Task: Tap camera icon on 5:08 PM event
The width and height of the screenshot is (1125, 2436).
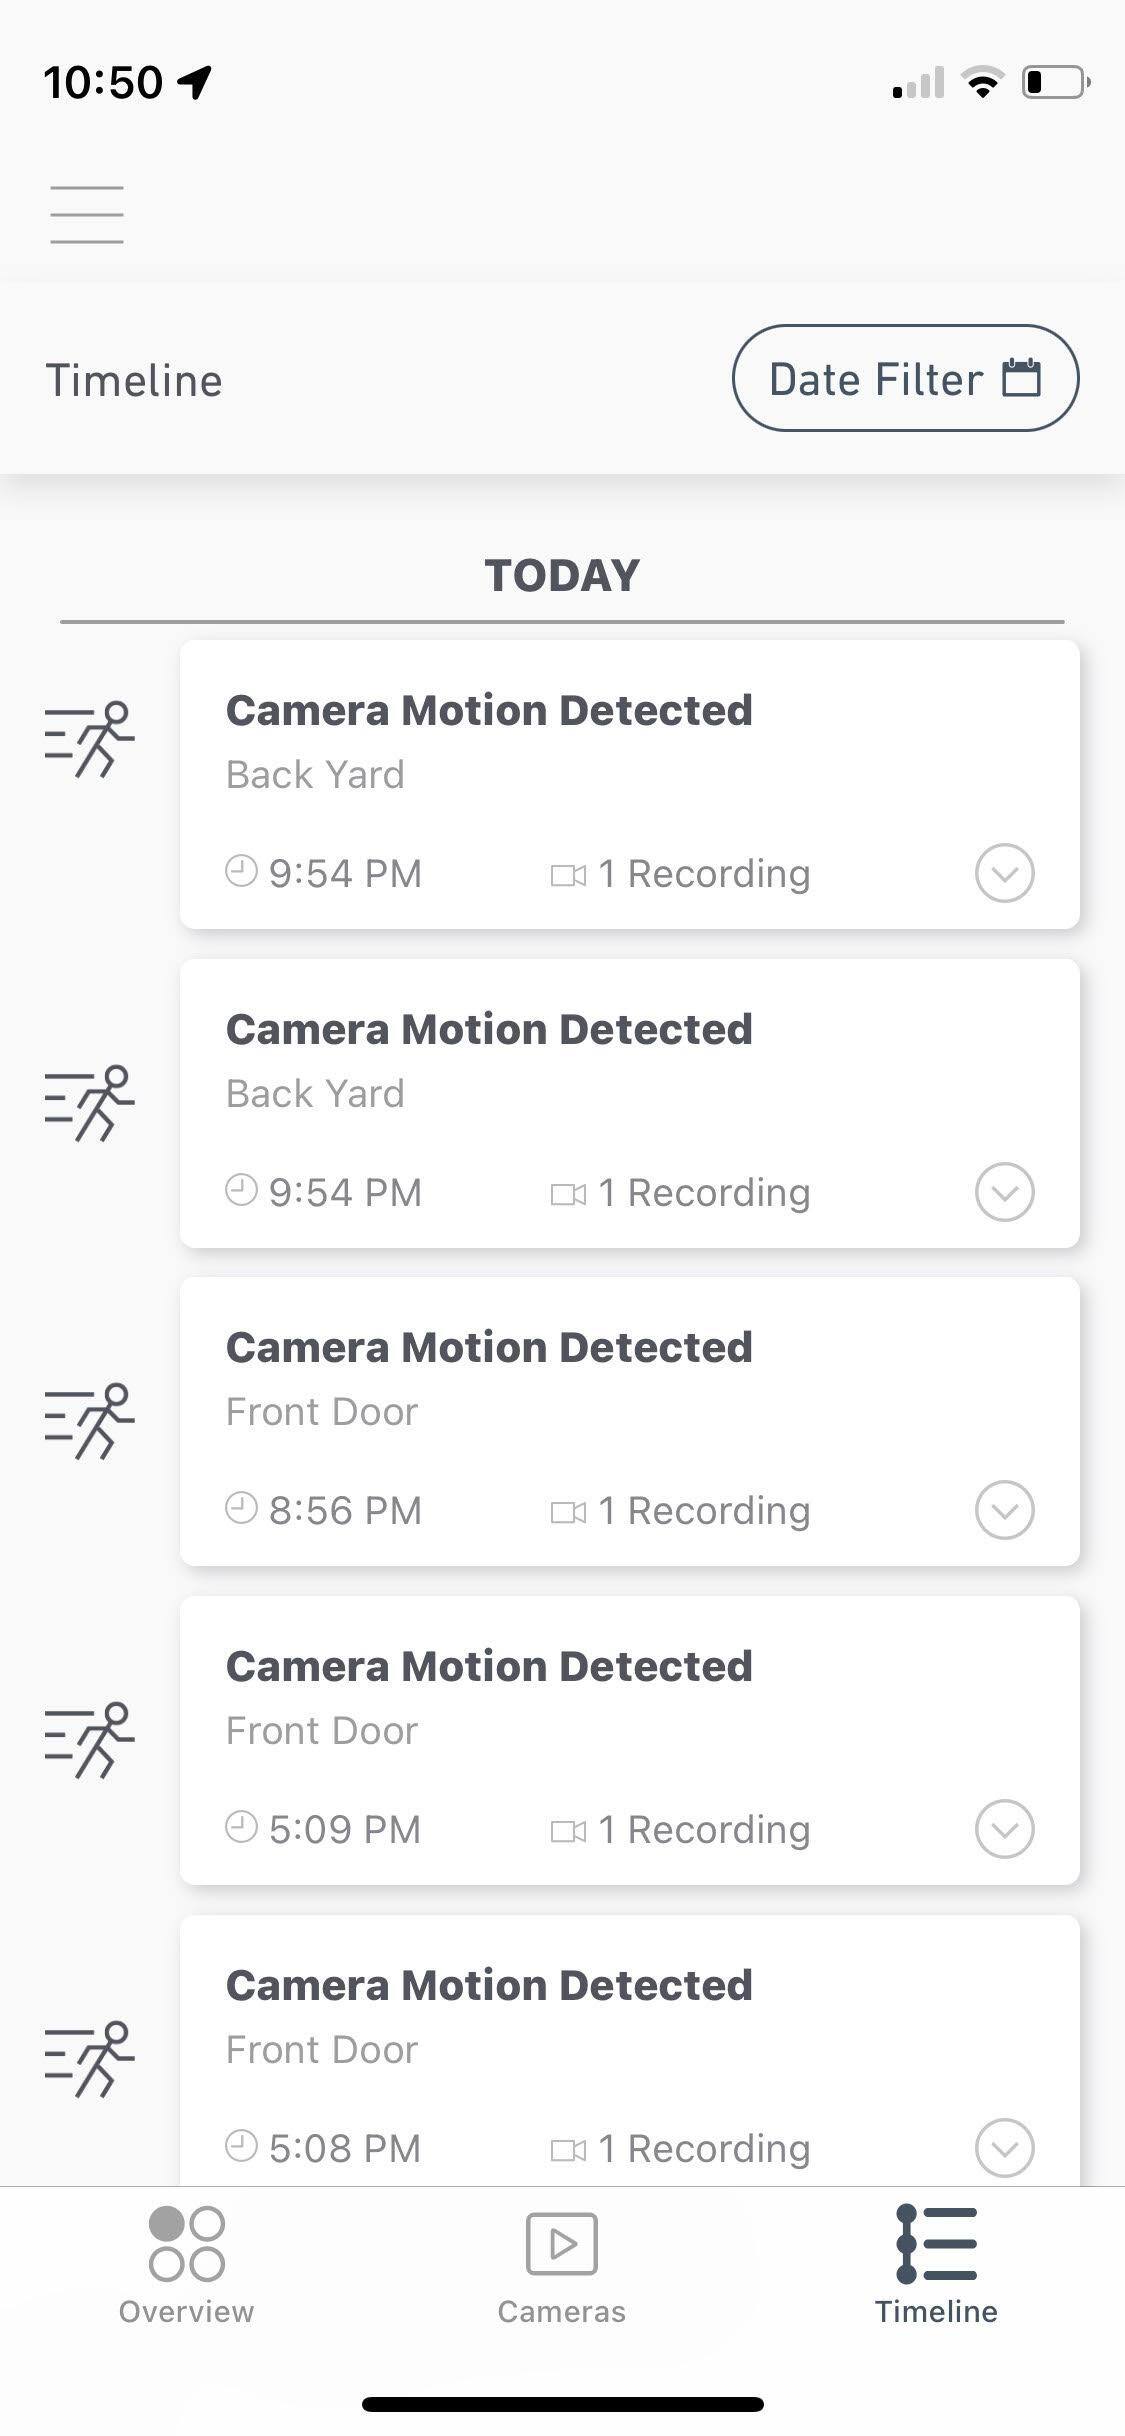Action: 568,2149
